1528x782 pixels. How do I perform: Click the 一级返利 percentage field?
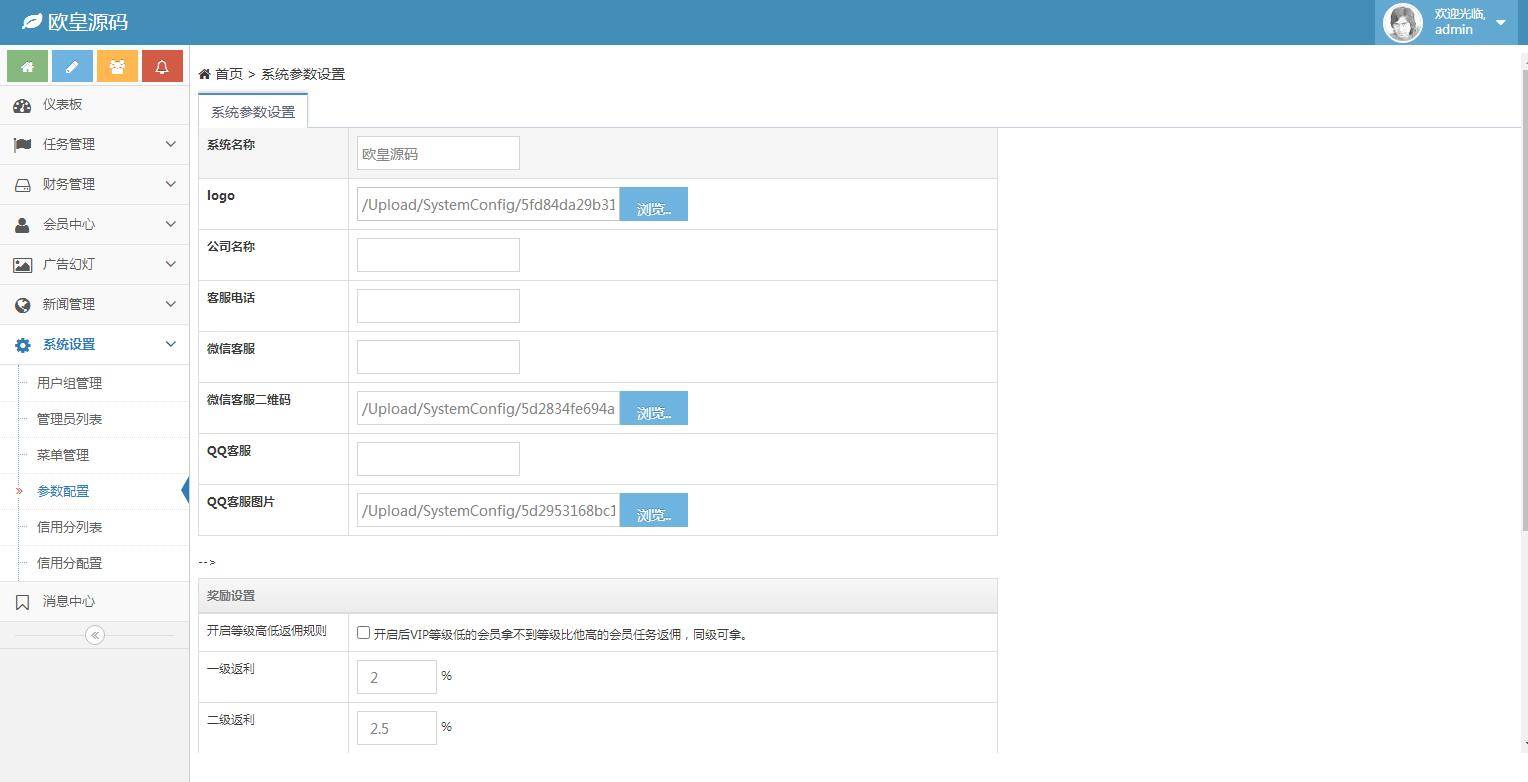(x=396, y=677)
